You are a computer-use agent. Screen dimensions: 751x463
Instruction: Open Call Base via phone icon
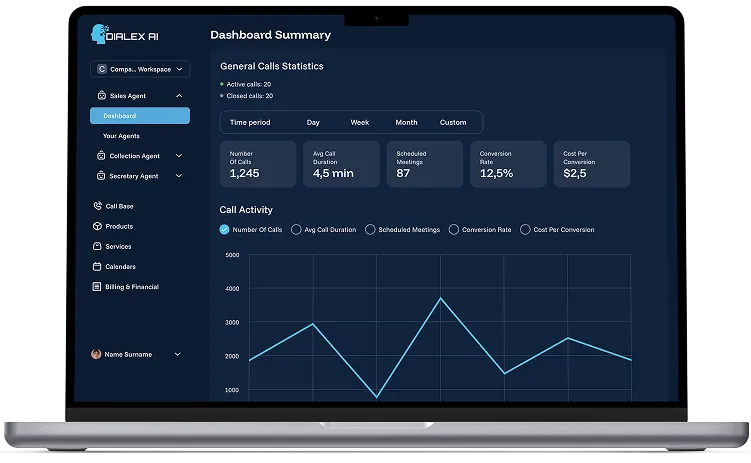pyautogui.click(x=97, y=206)
